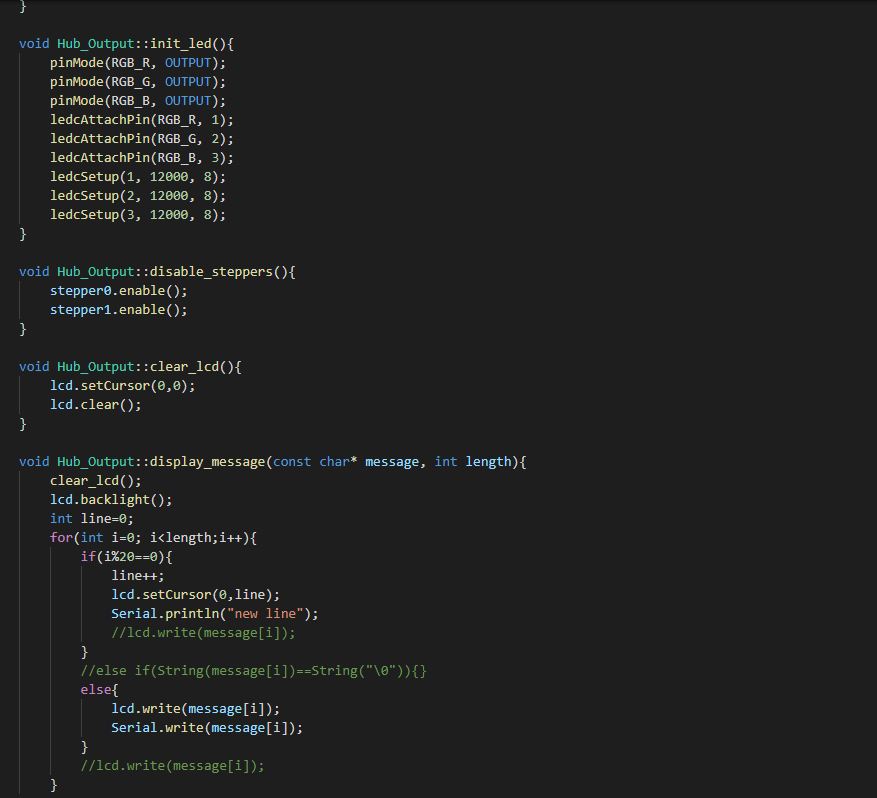Click the lcd.clear() statement
This screenshot has height=798, width=877.
click(x=95, y=404)
